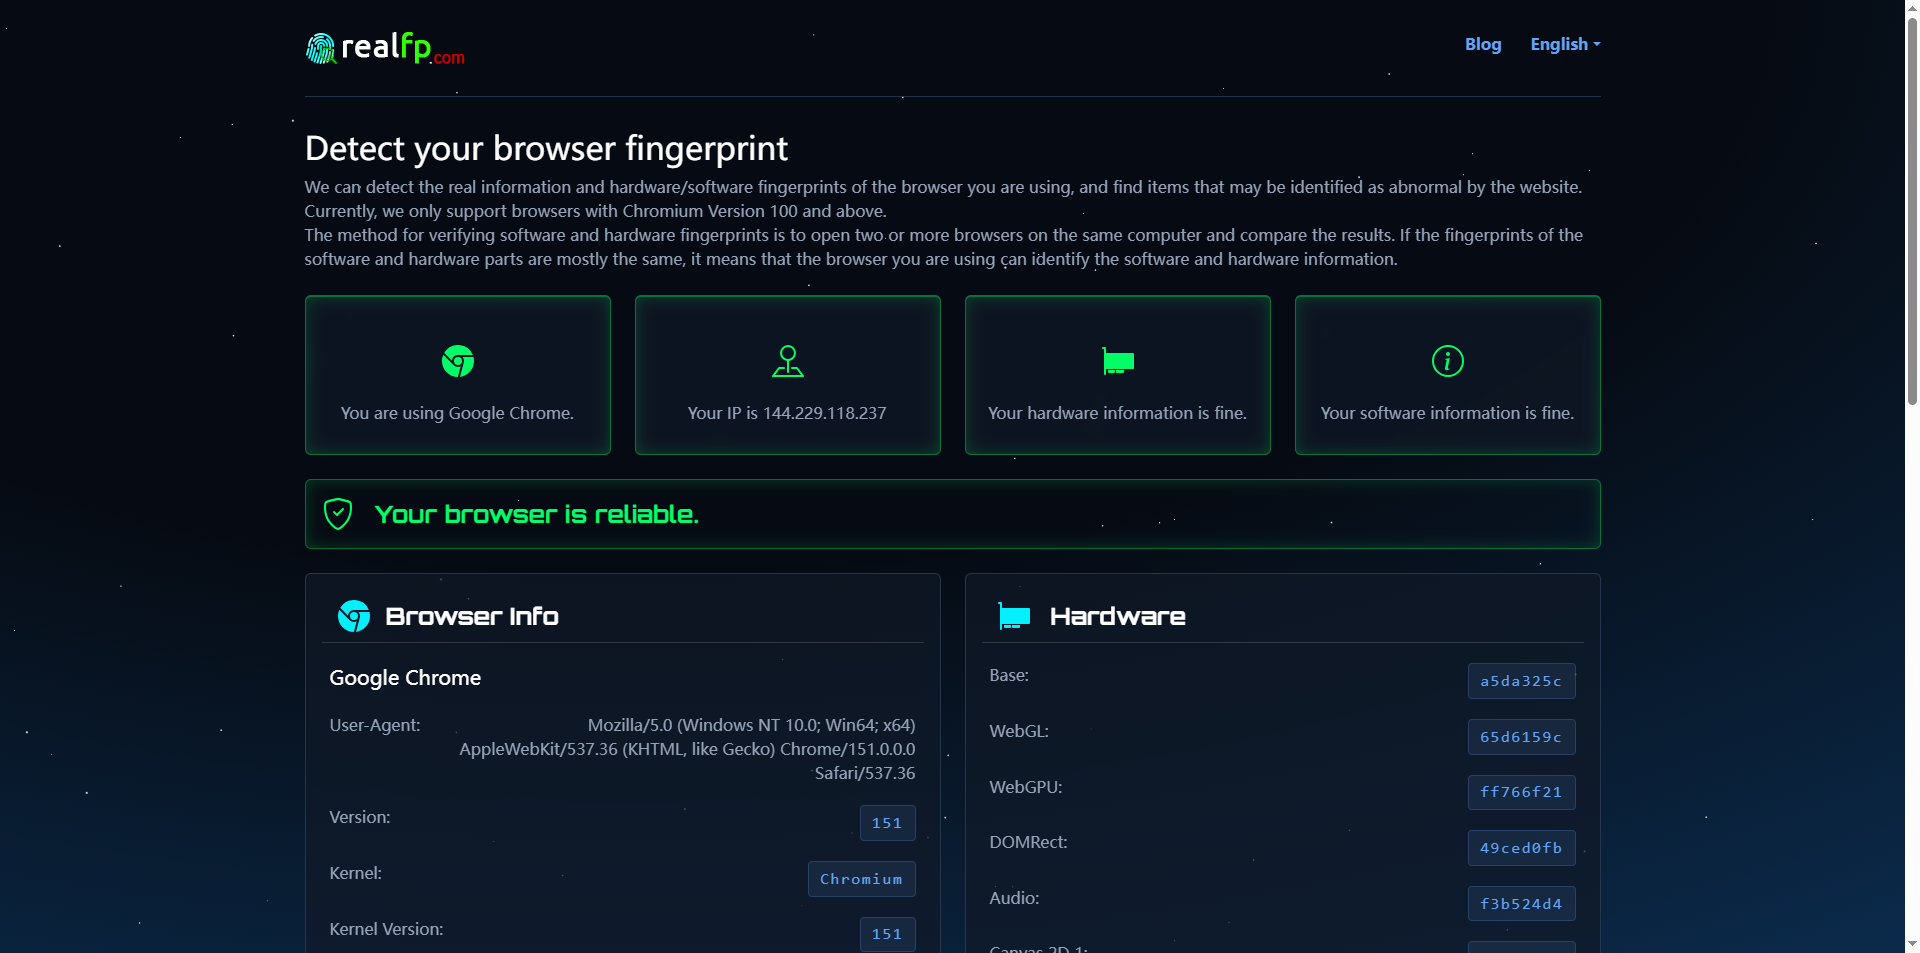Image resolution: width=1920 pixels, height=953 pixels.
Task: Click the location pin icon above IP
Action: [x=788, y=361]
